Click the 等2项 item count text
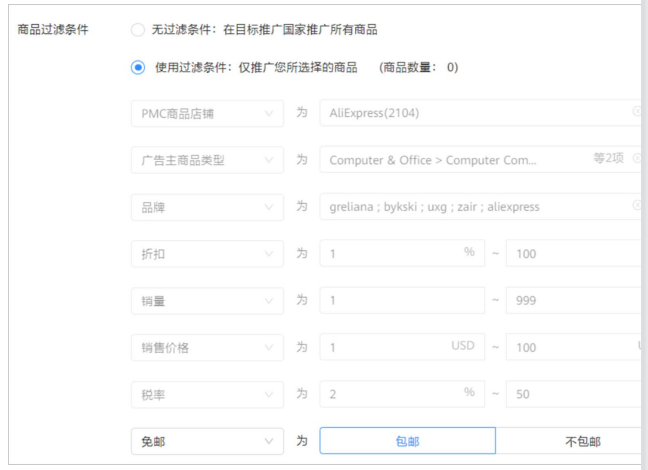648x470 pixels. tap(608, 158)
